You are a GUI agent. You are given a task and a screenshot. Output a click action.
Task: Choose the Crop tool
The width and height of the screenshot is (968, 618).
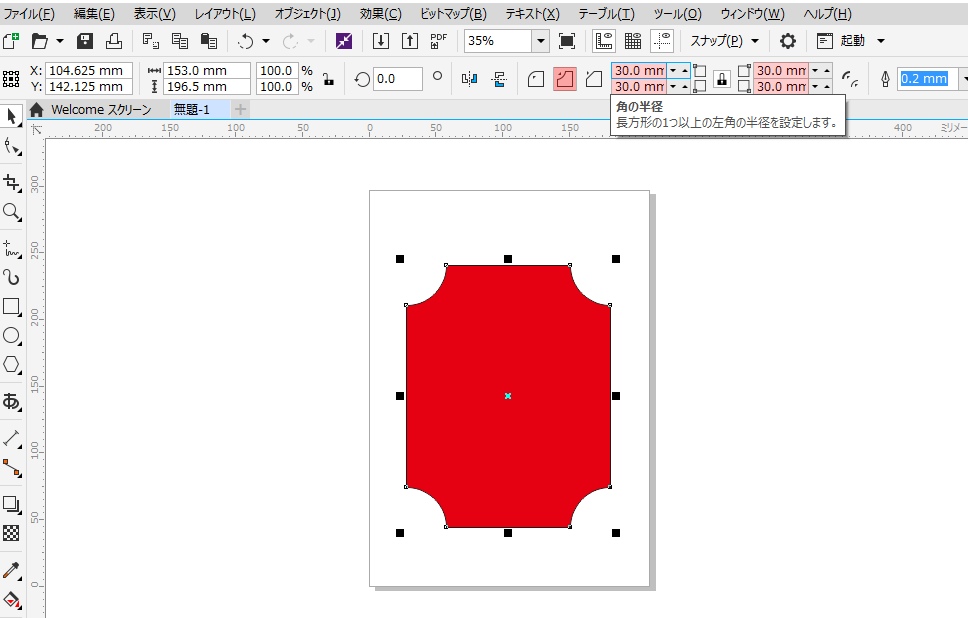(x=11, y=182)
